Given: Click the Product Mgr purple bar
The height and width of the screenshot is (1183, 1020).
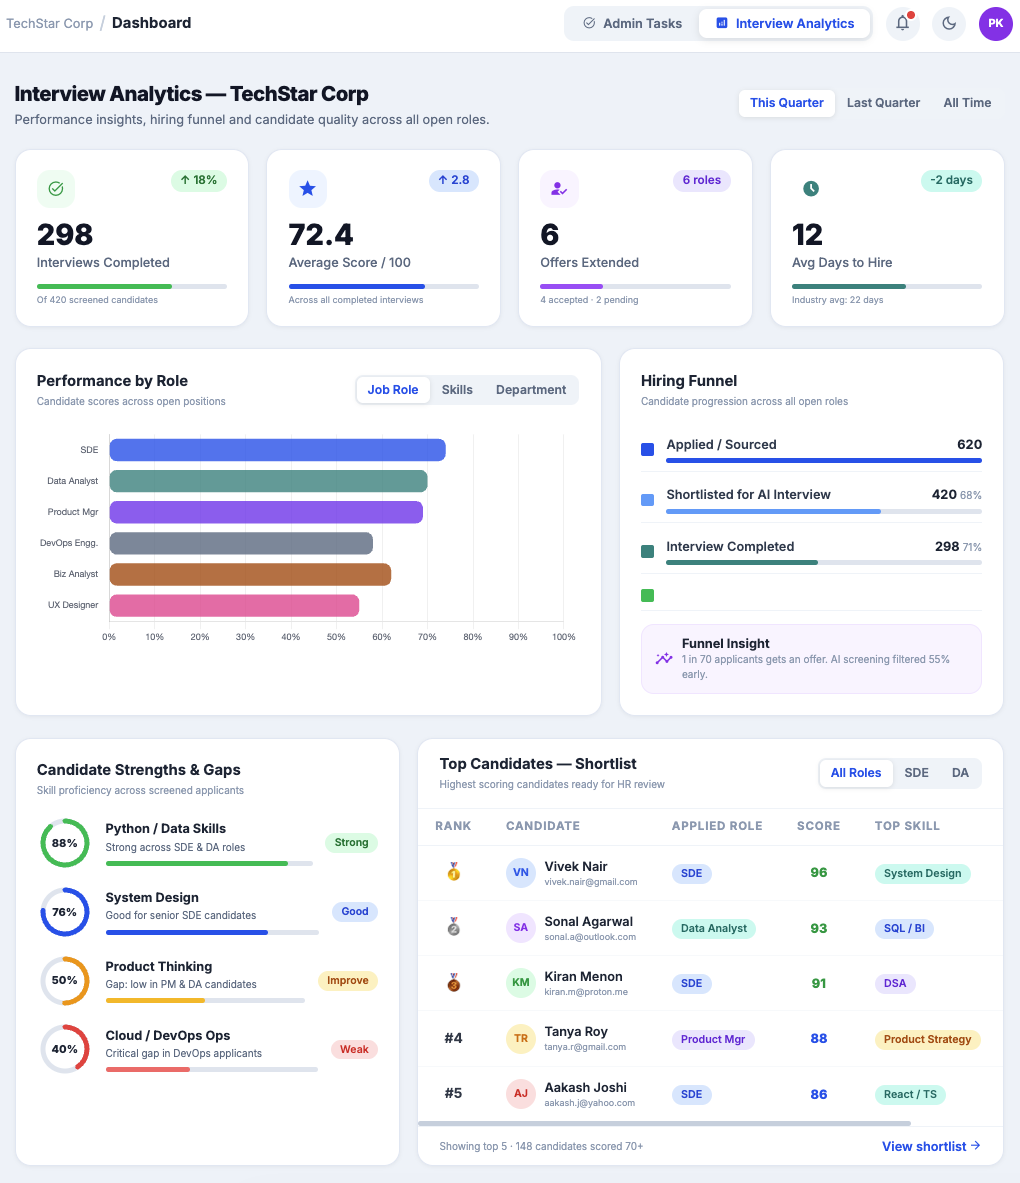Looking at the screenshot, I should pos(266,512).
